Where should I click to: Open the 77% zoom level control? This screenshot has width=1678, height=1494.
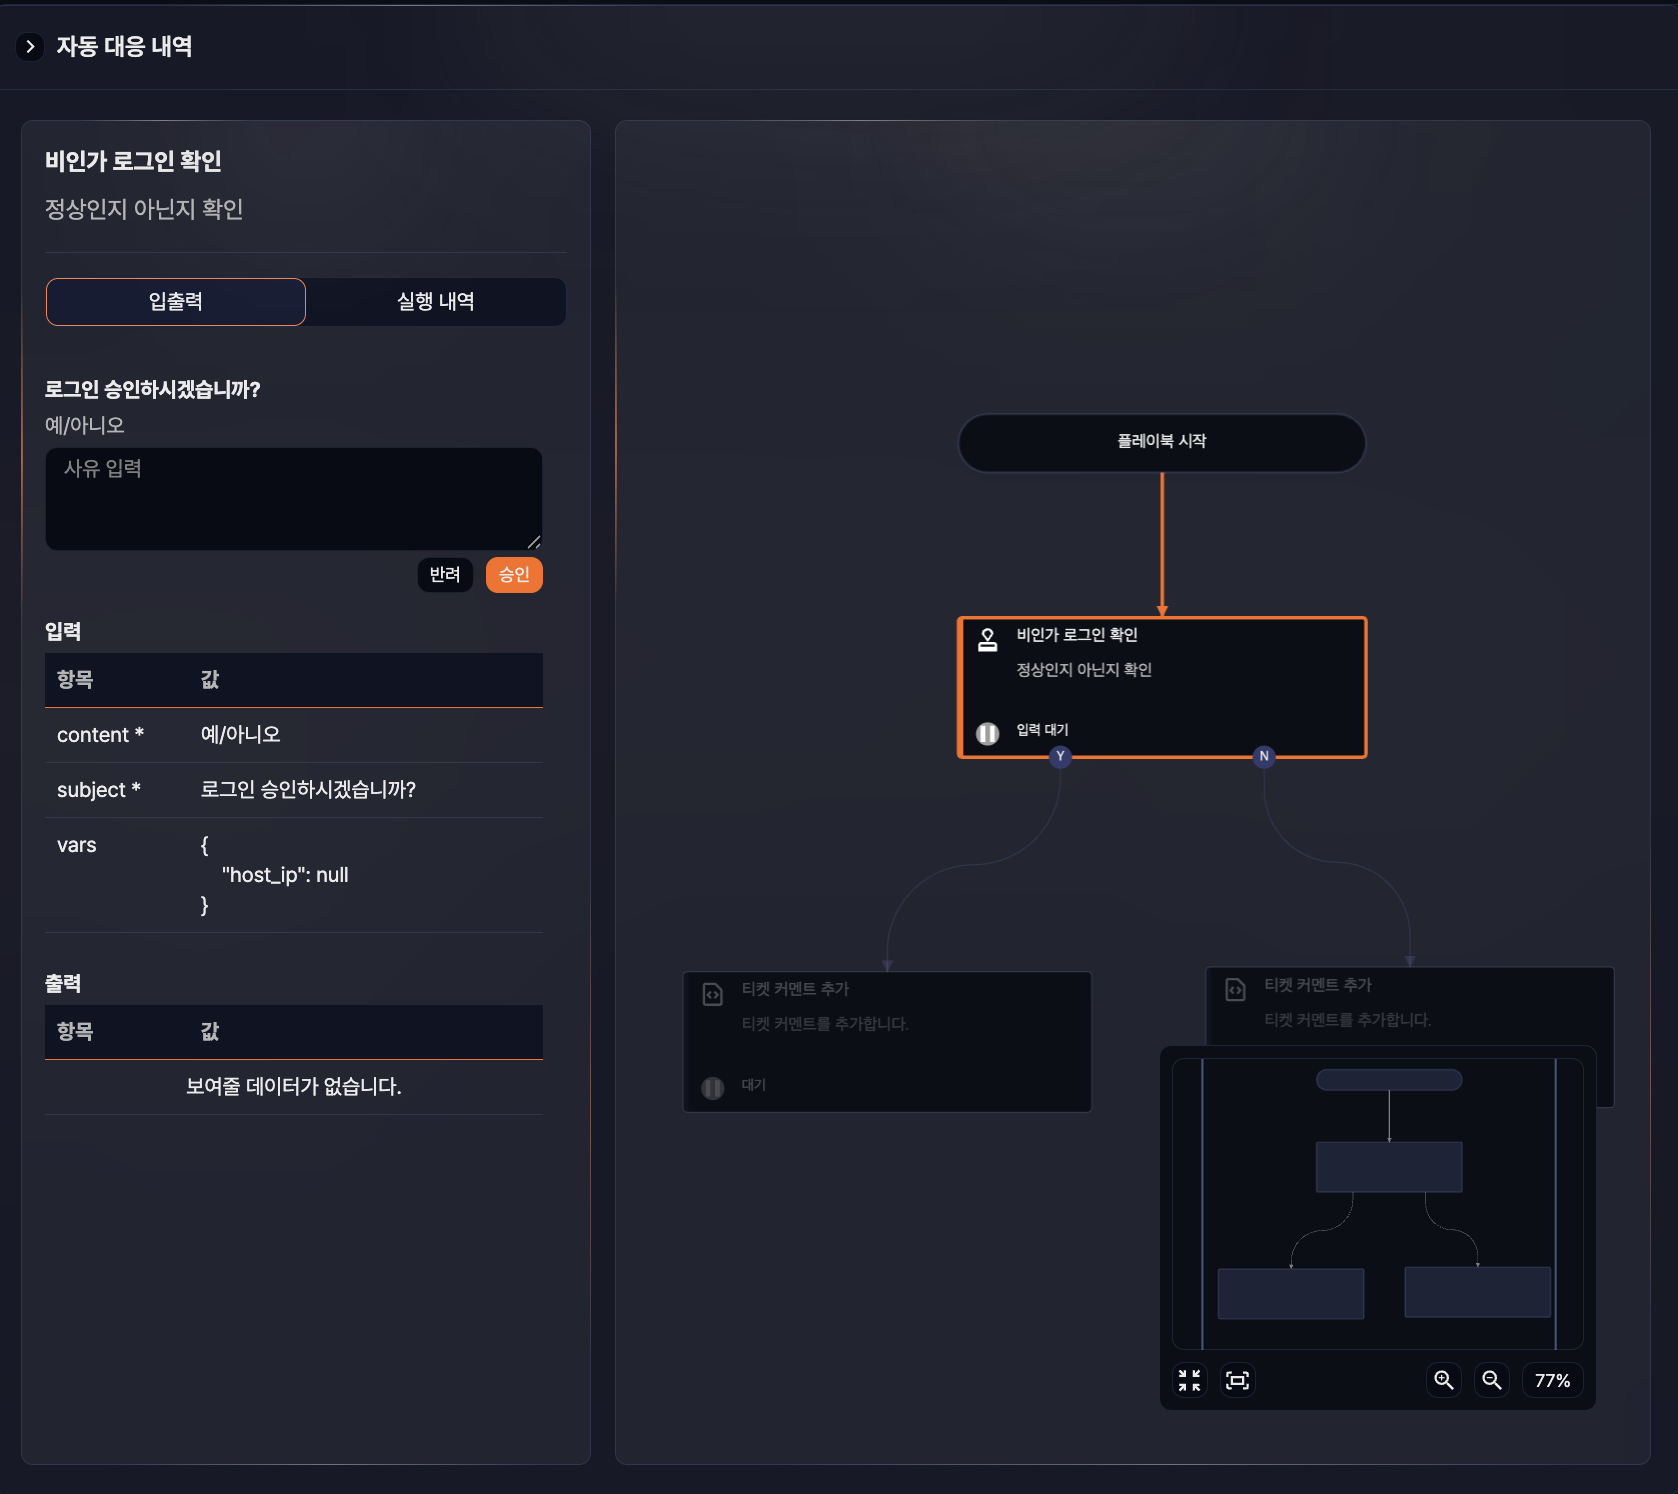pos(1552,1380)
